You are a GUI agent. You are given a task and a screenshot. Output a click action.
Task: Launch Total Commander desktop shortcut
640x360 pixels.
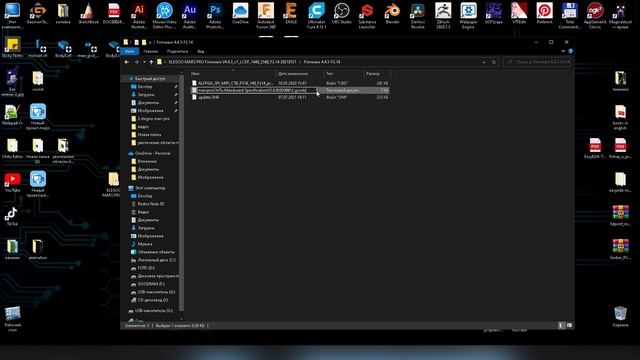point(569,15)
